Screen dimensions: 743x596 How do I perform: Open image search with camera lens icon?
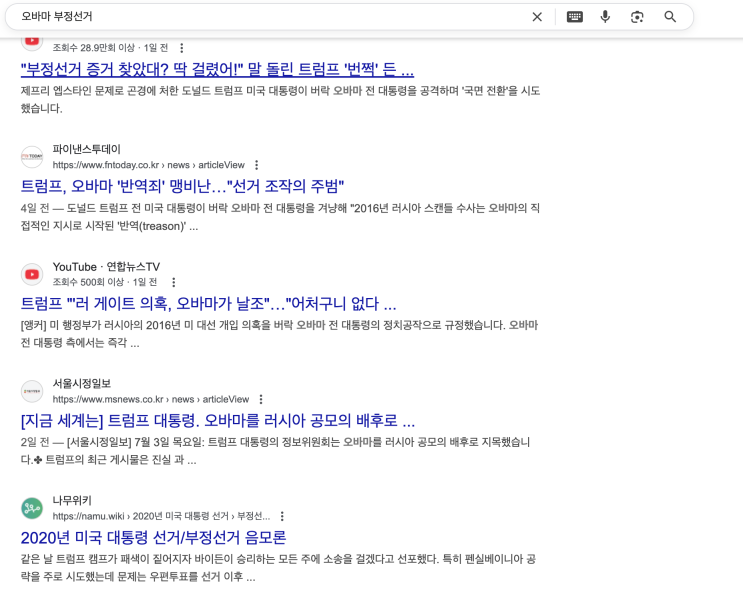(637, 17)
